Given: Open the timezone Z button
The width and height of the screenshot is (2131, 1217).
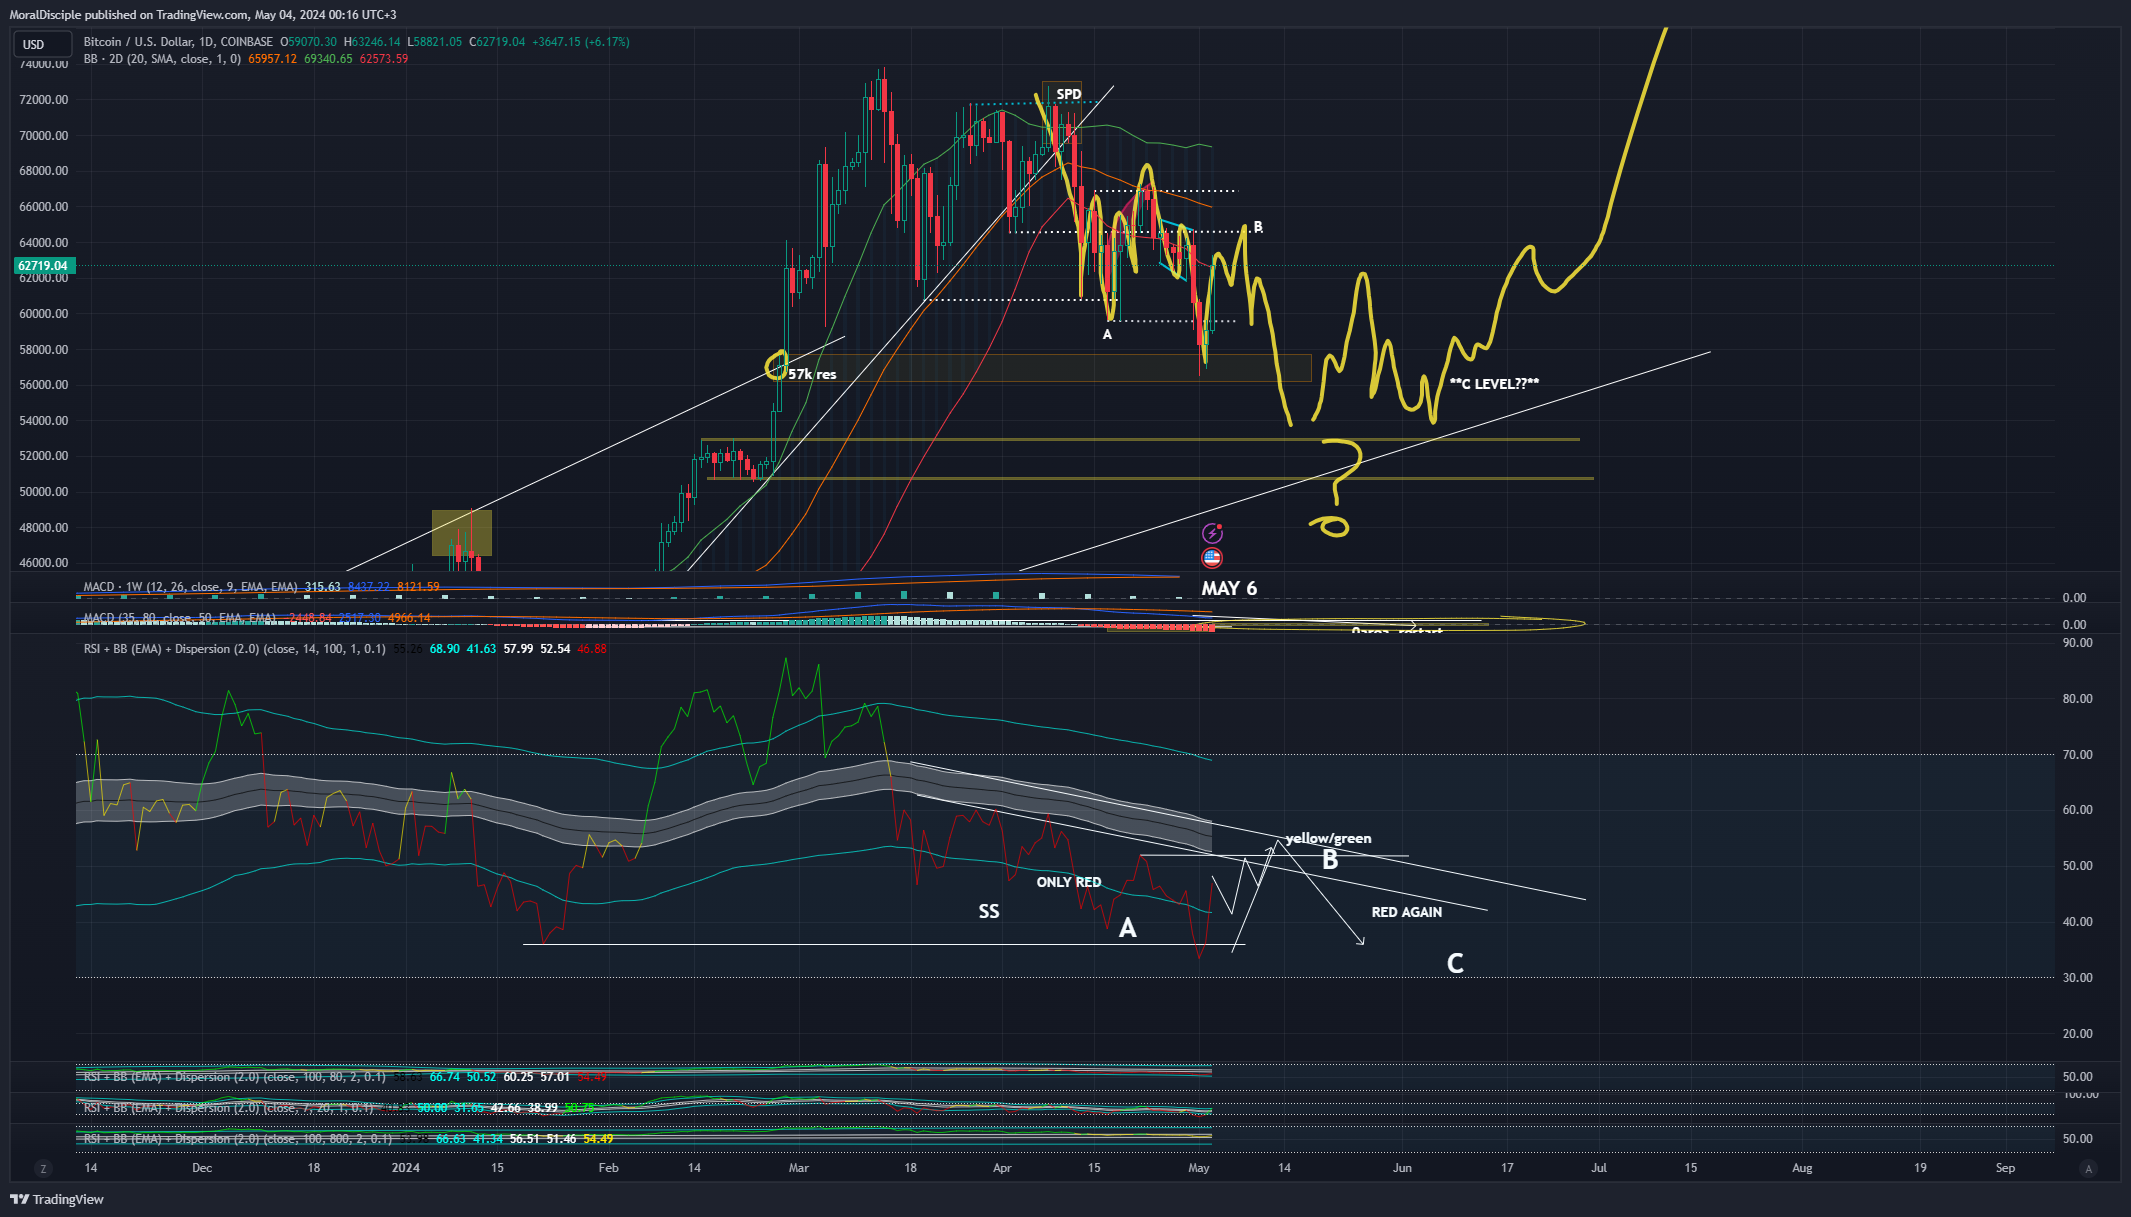Looking at the screenshot, I should coord(43,1168).
